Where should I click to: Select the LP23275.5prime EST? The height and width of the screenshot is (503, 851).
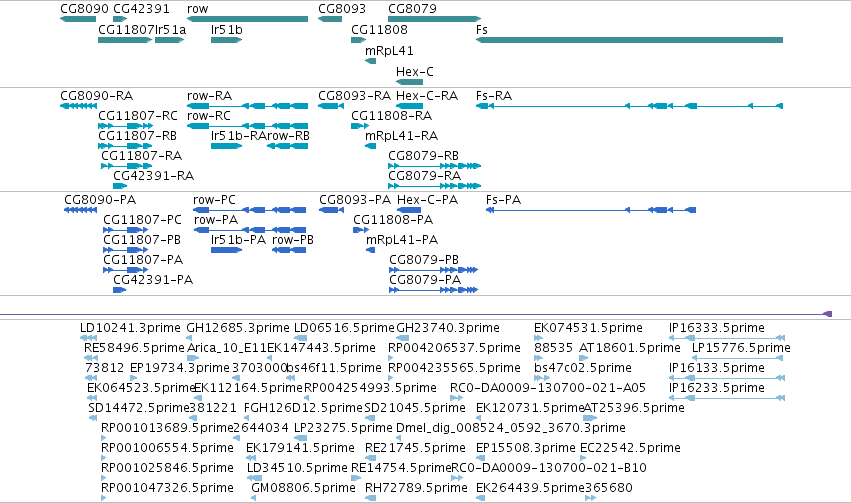[300, 438]
